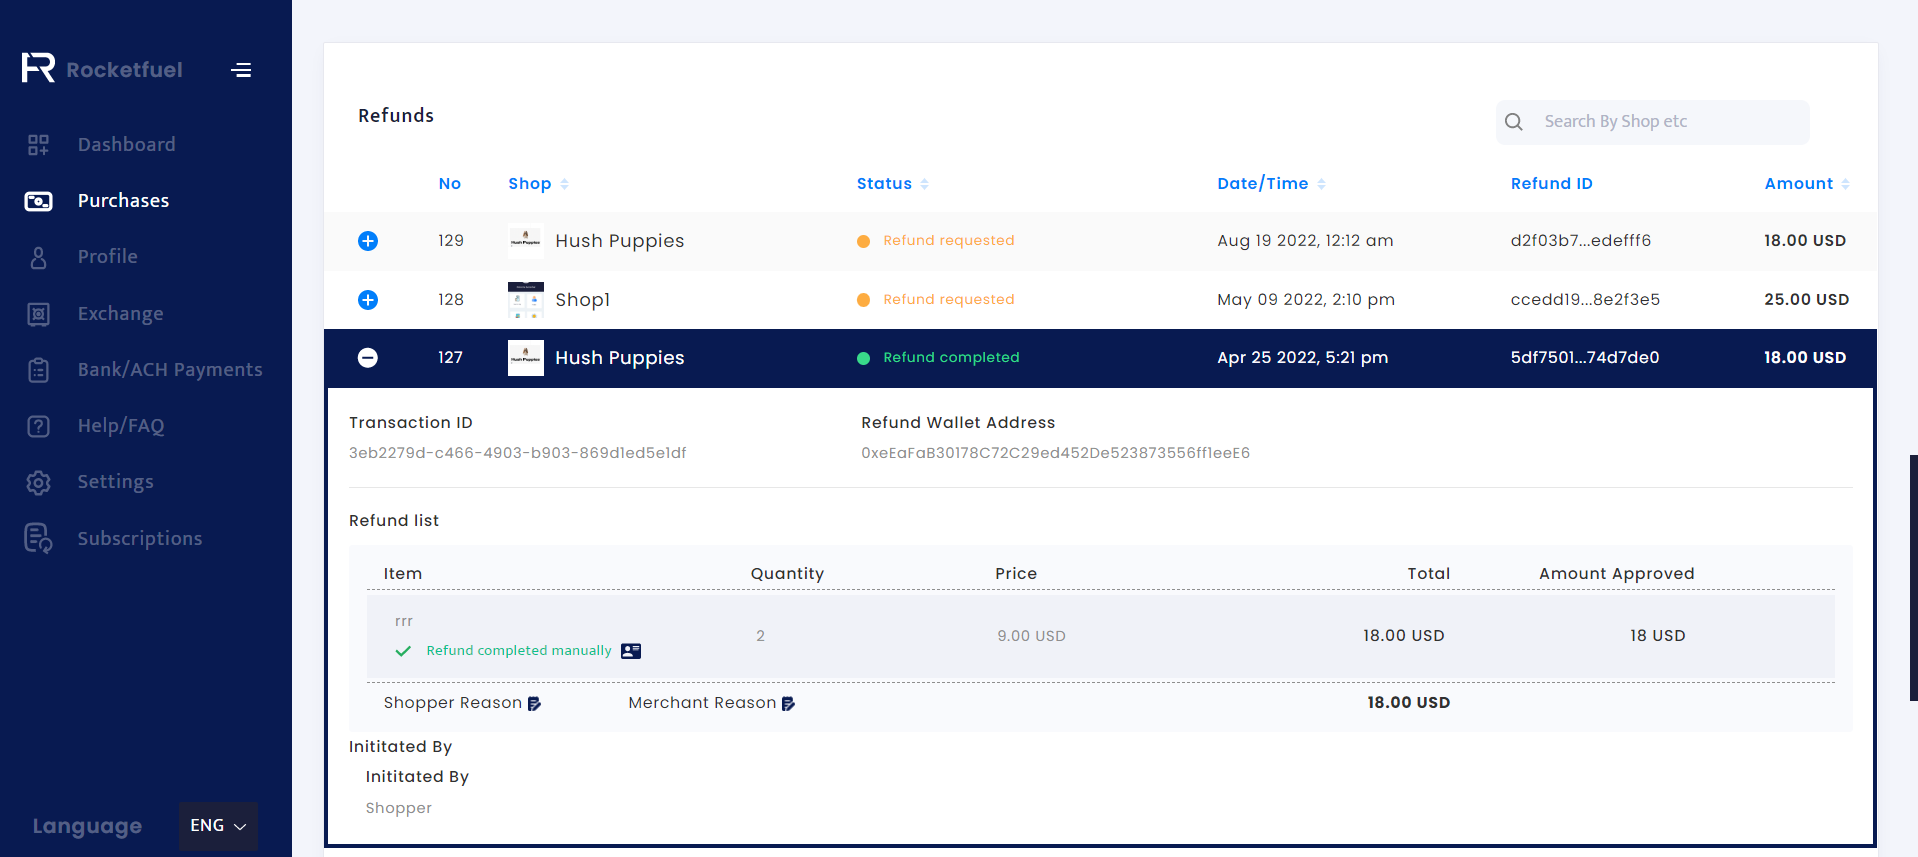Click the Subscriptions sidebar icon
Viewport: 1918px width, 857px height.
click(x=38, y=538)
